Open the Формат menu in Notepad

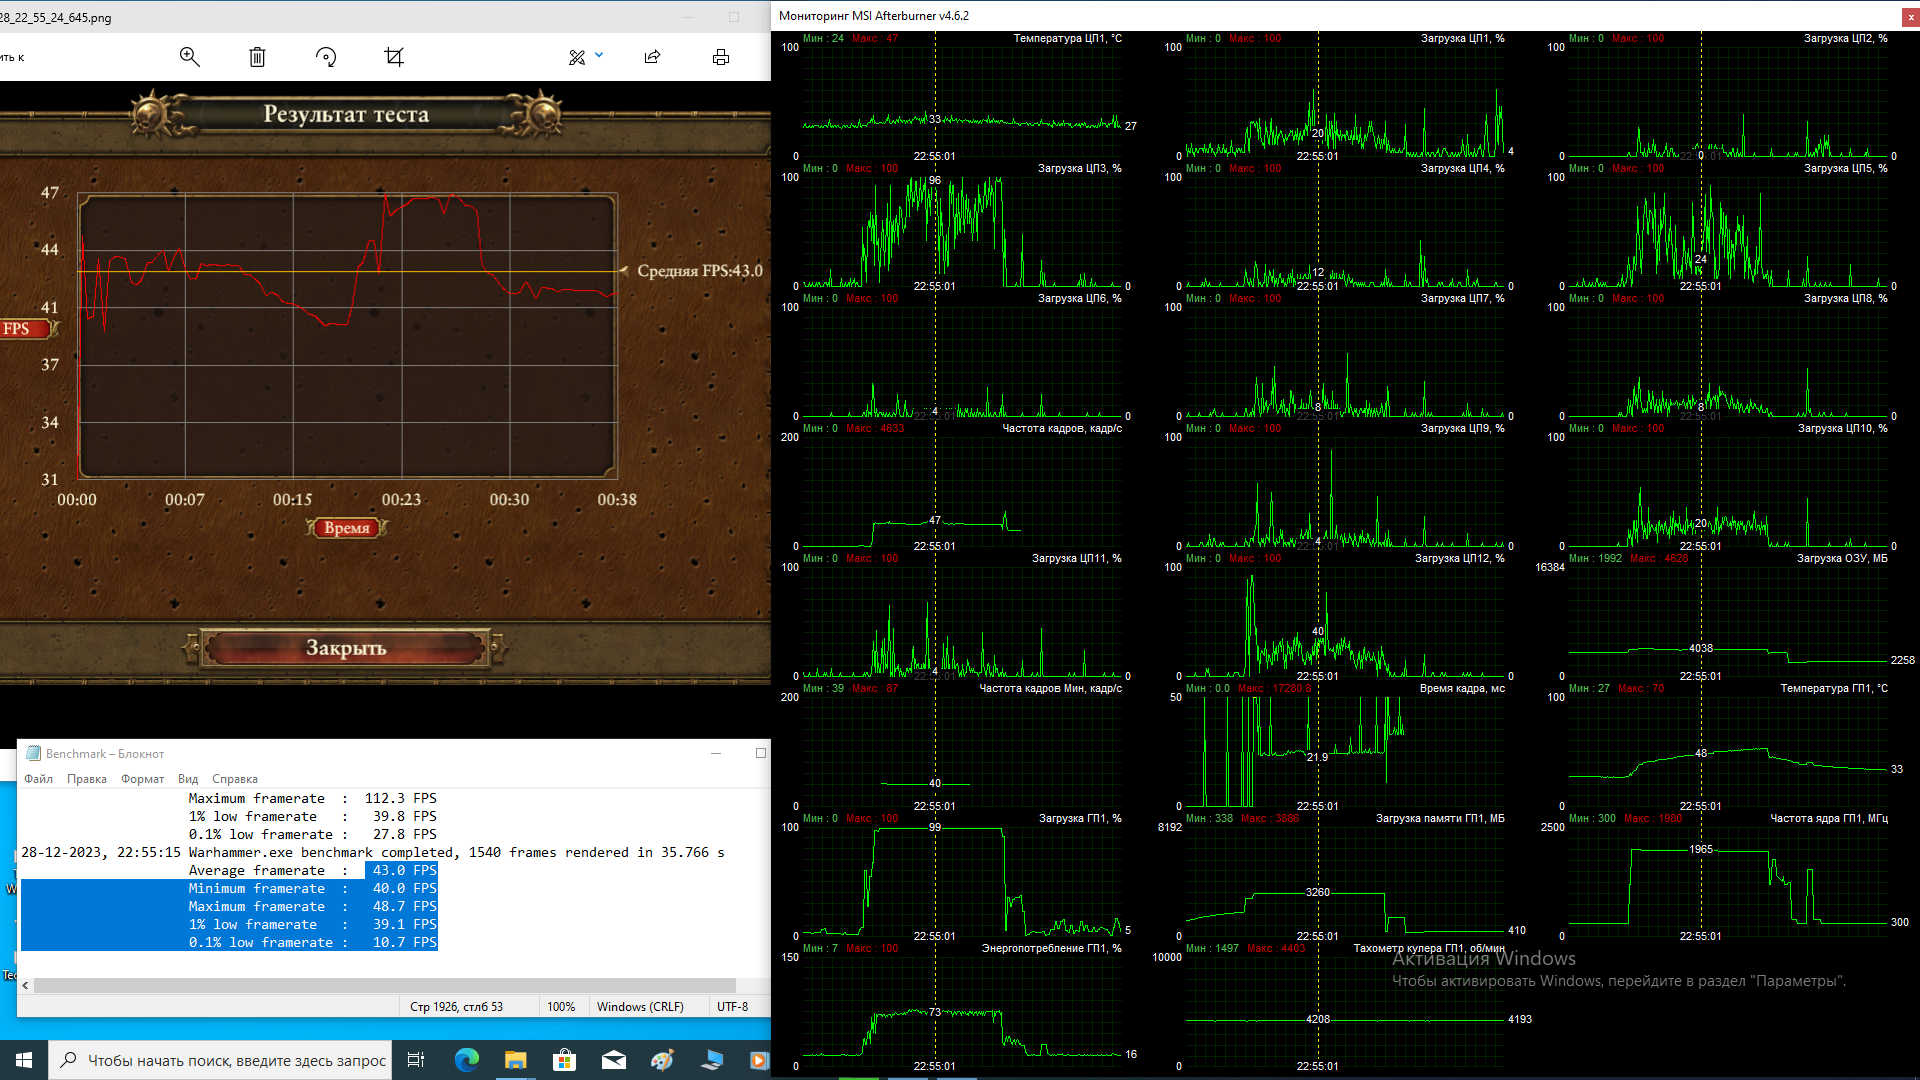(x=142, y=779)
